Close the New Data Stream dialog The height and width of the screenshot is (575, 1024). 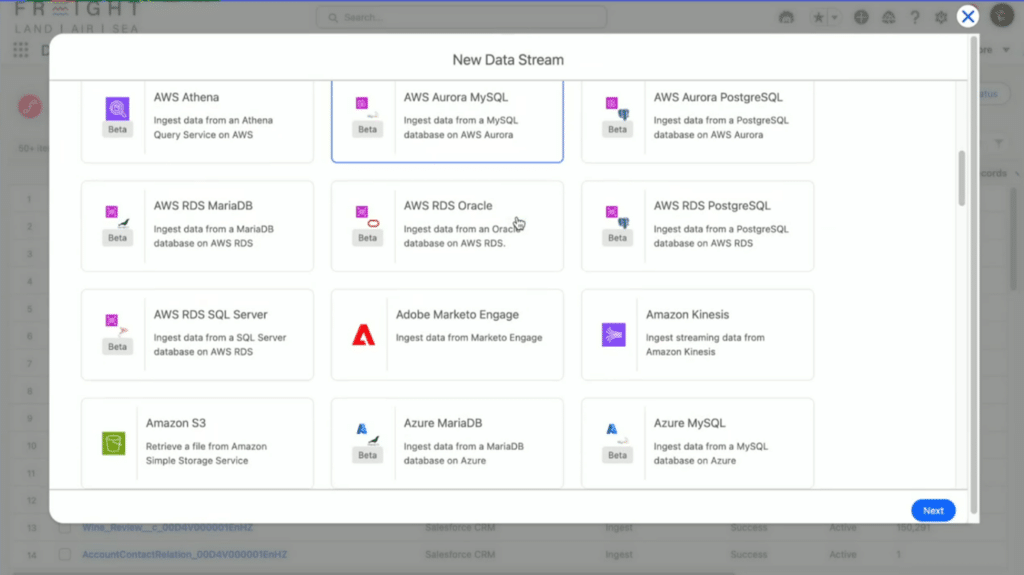967,16
